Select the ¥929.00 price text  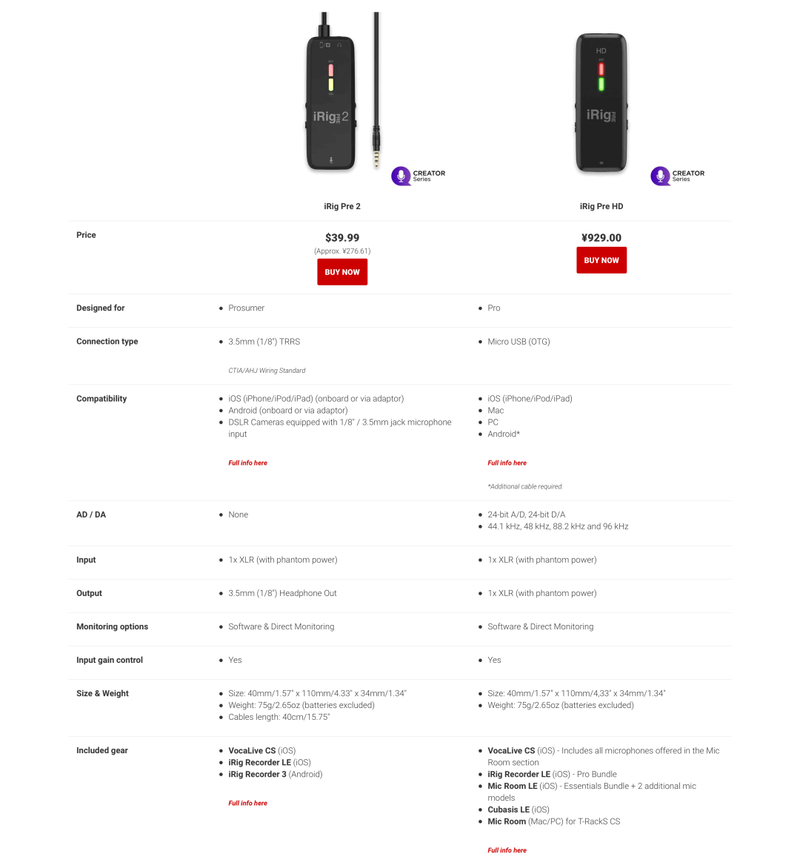(x=601, y=238)
